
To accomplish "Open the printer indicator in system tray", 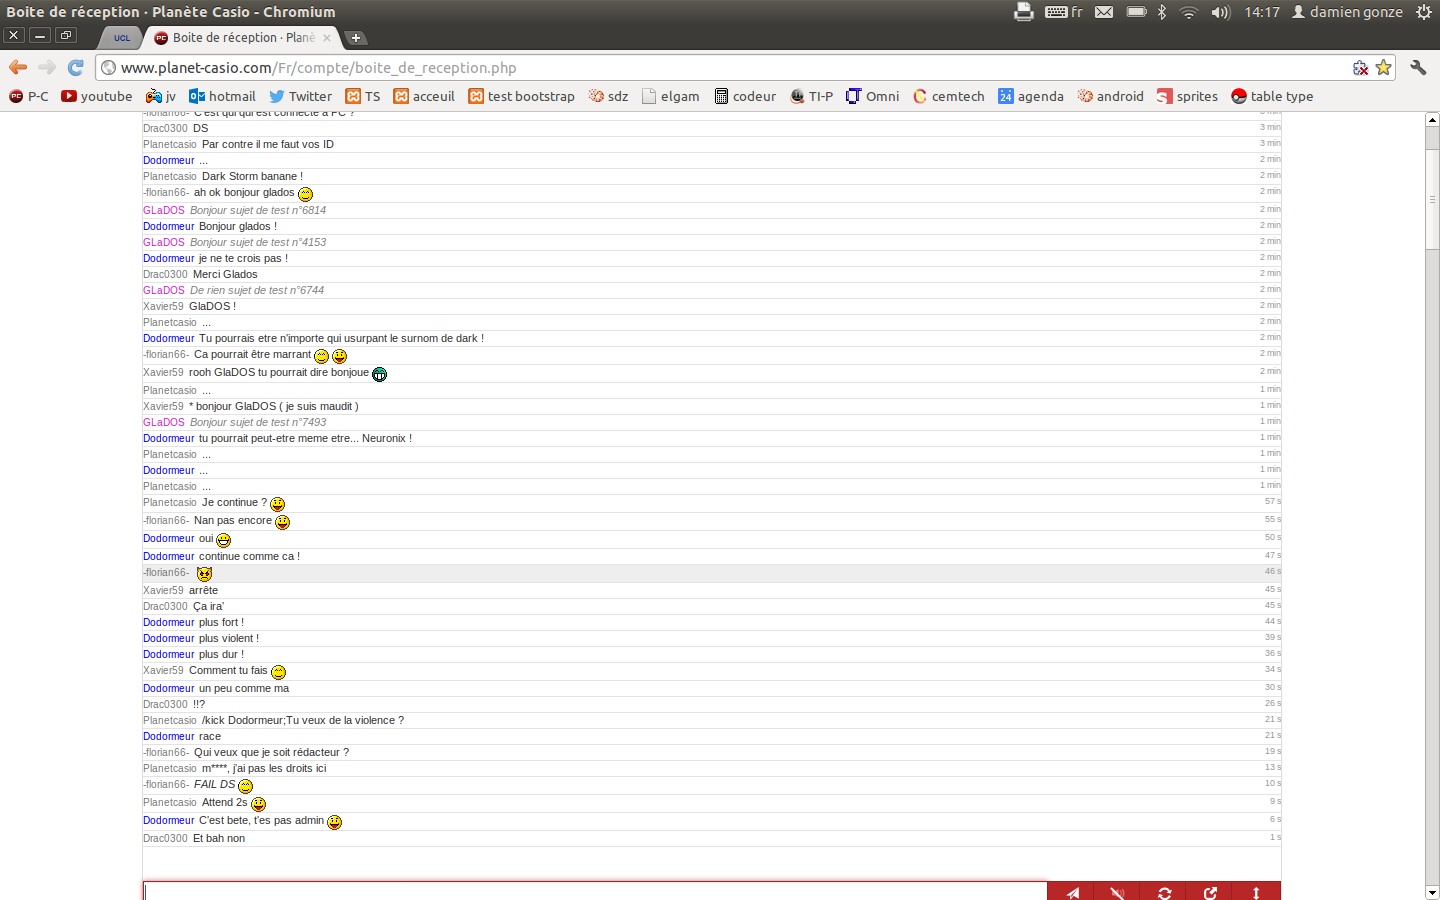I will click(1023, 12).
